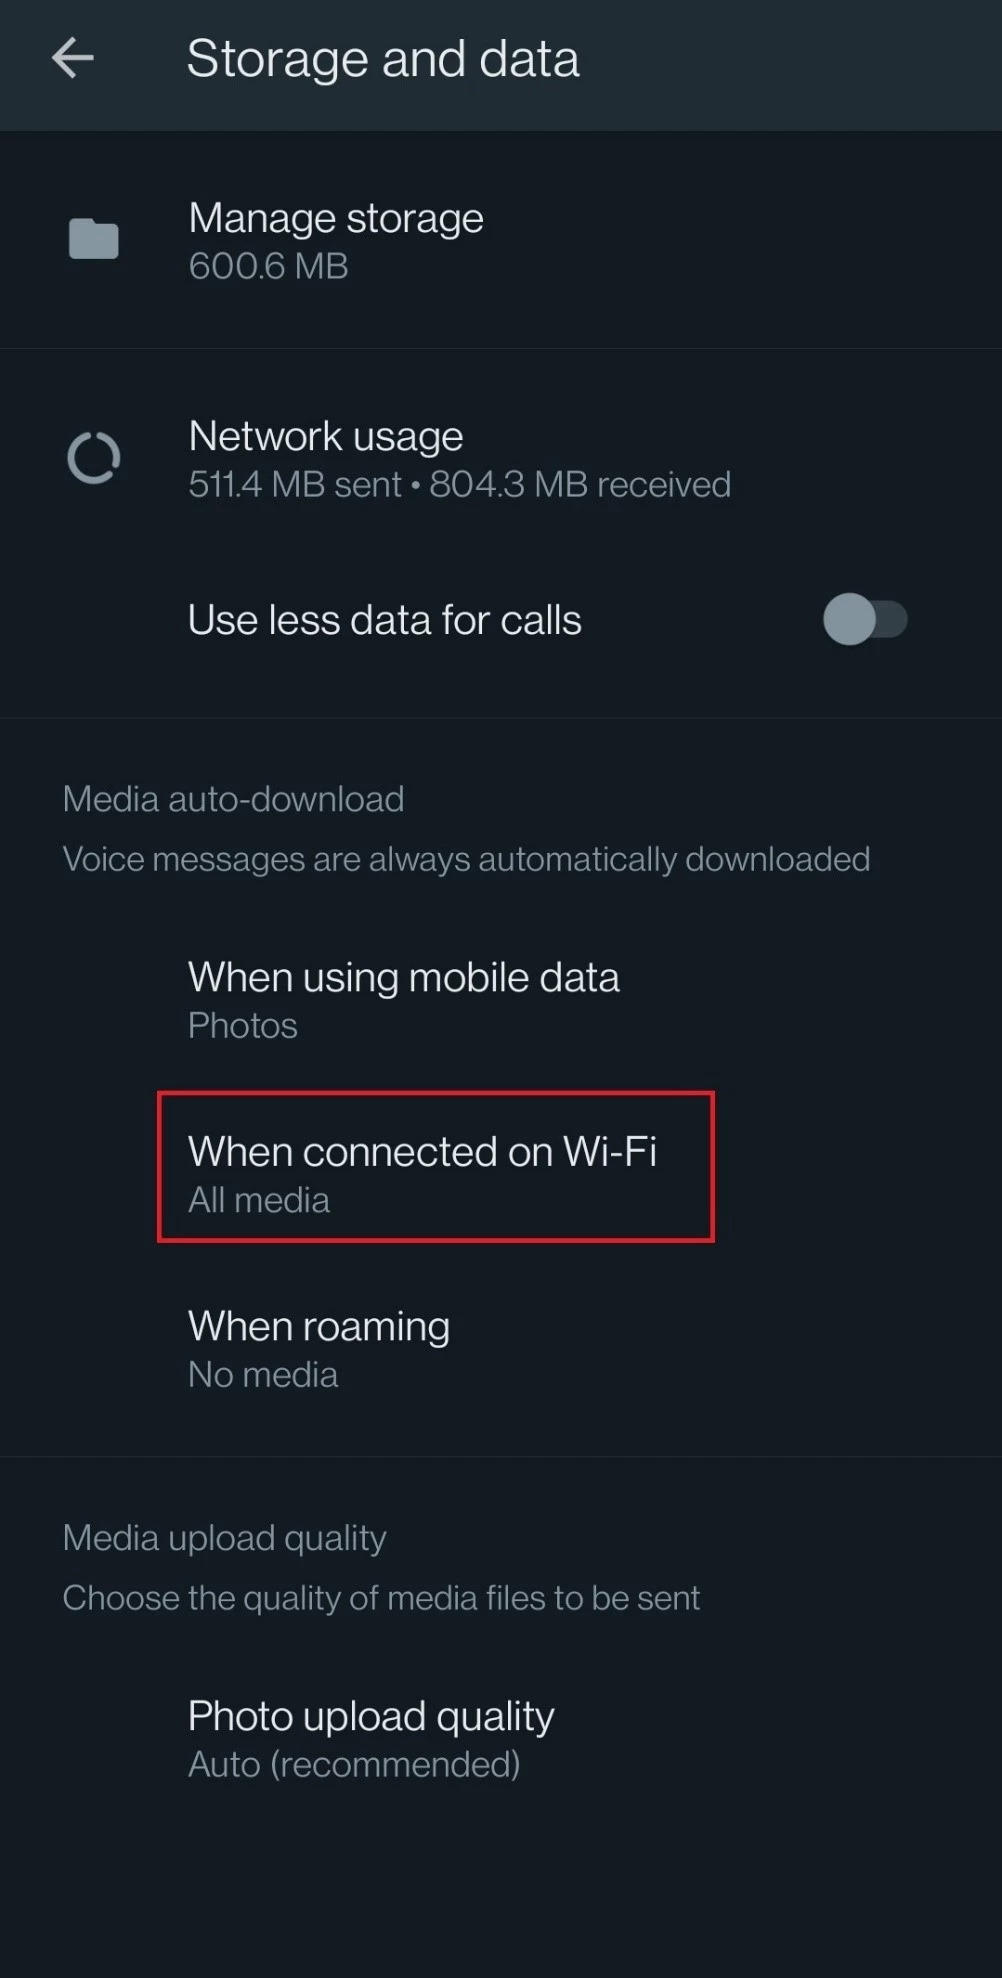Screen dimensions: 1002x1978
Task: Tap the No media roaming value
Action: click(263, 1375)
